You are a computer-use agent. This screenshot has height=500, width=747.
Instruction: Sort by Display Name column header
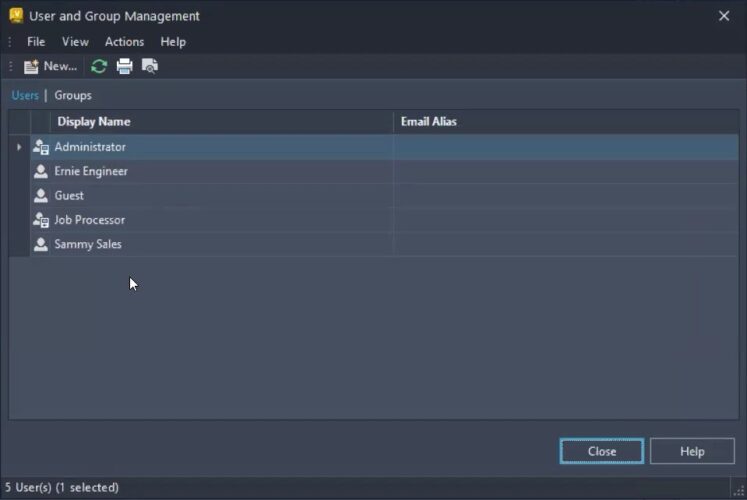[222, 121]
